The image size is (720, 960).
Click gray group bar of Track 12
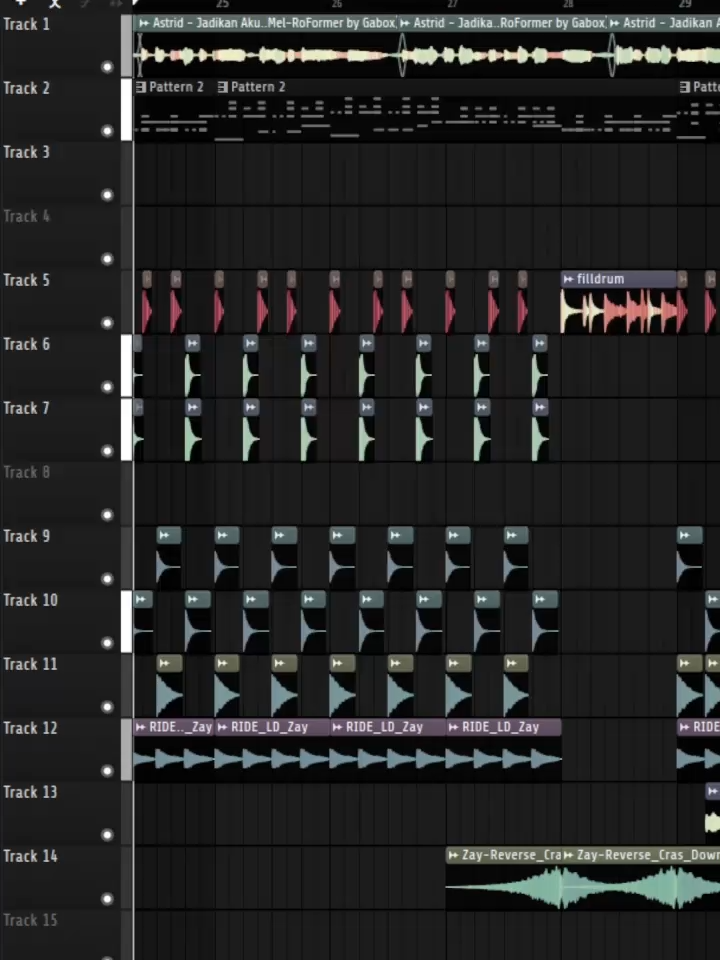(127, 749)
